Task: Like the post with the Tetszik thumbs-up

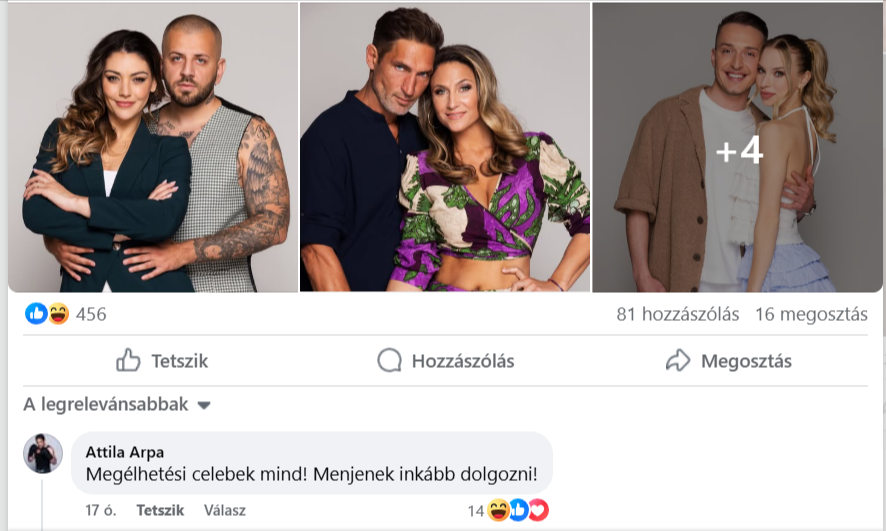Action: [162, 361]
